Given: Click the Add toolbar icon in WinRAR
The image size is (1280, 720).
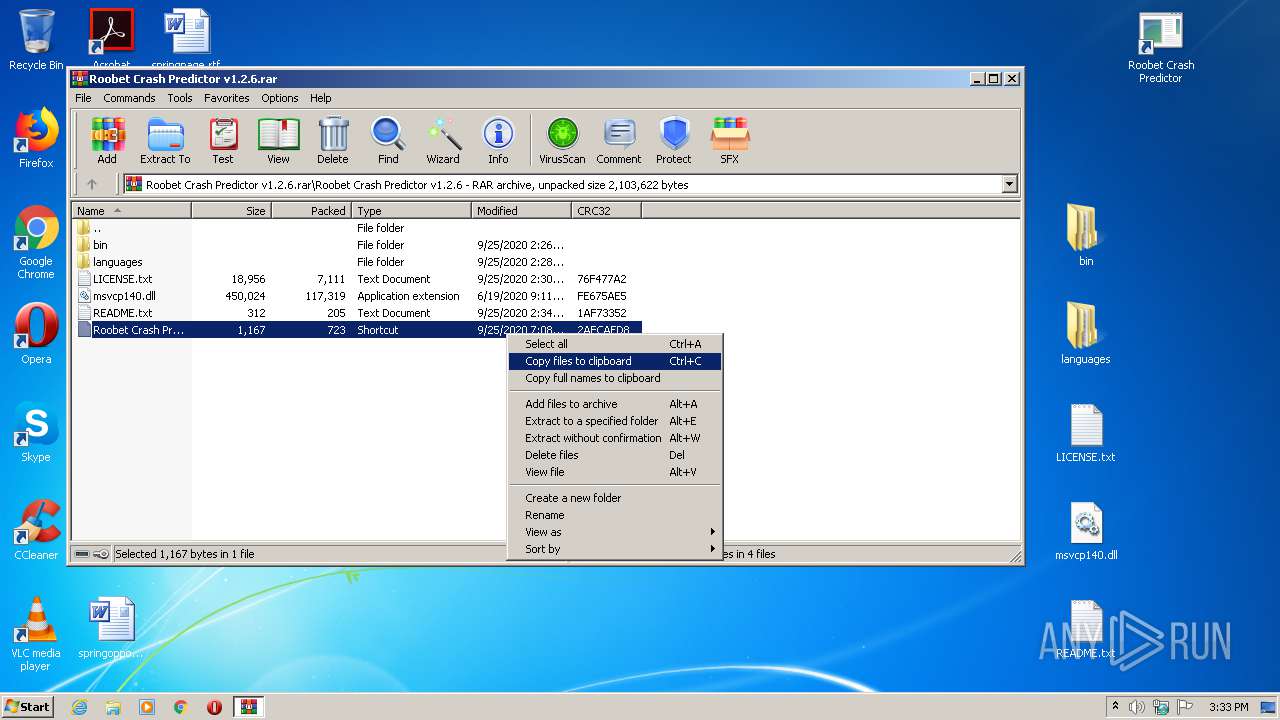Looking at the screenshot, I should 107,141.
